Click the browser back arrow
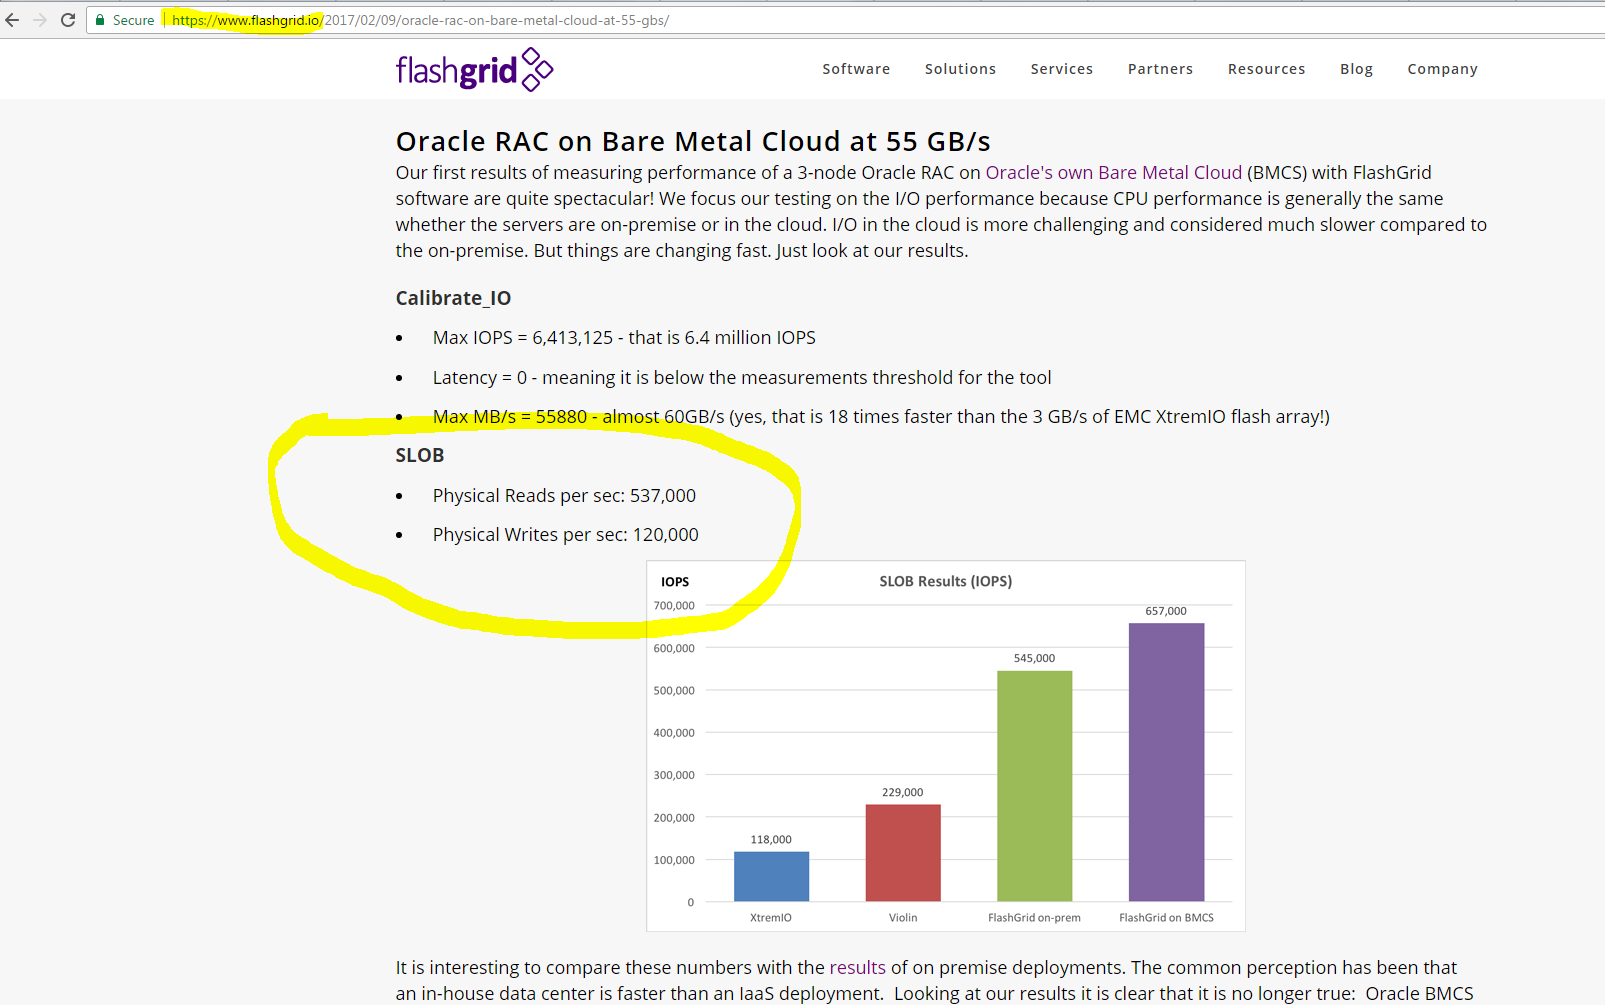The image size is (1605, 1005). [12, 20]
